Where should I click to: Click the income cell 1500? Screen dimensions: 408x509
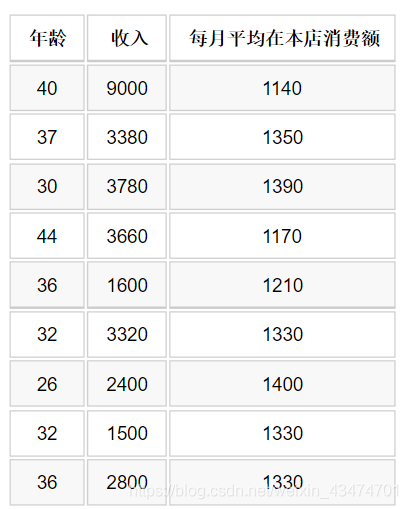pos(127,433)
